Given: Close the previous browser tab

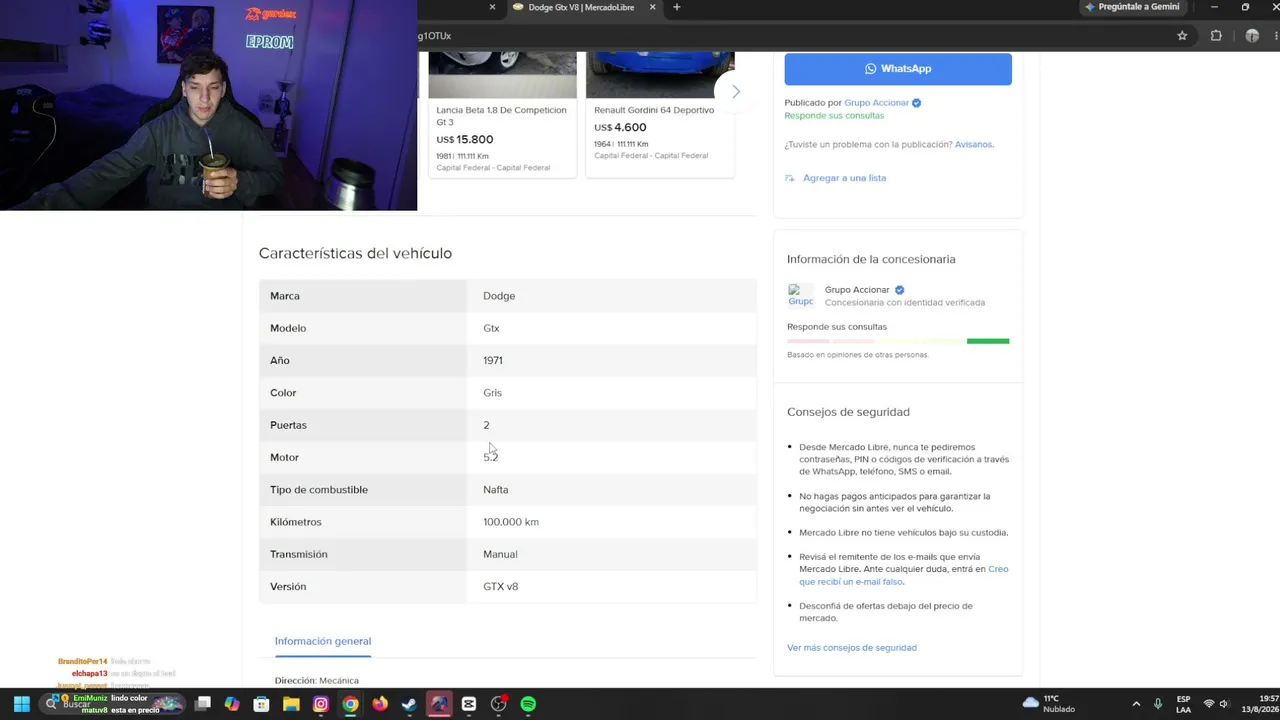Looking at the screenshot, I should point(492,7).
